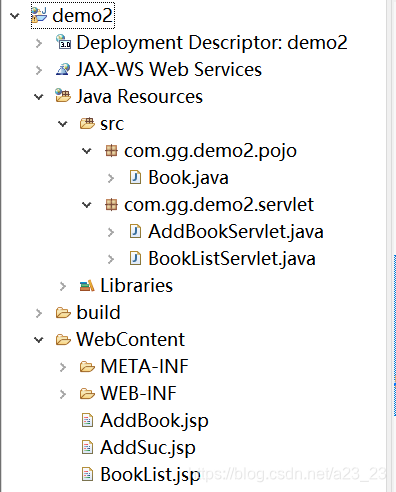Expand the Deployment Descriptor node

[x=39, y=43]
